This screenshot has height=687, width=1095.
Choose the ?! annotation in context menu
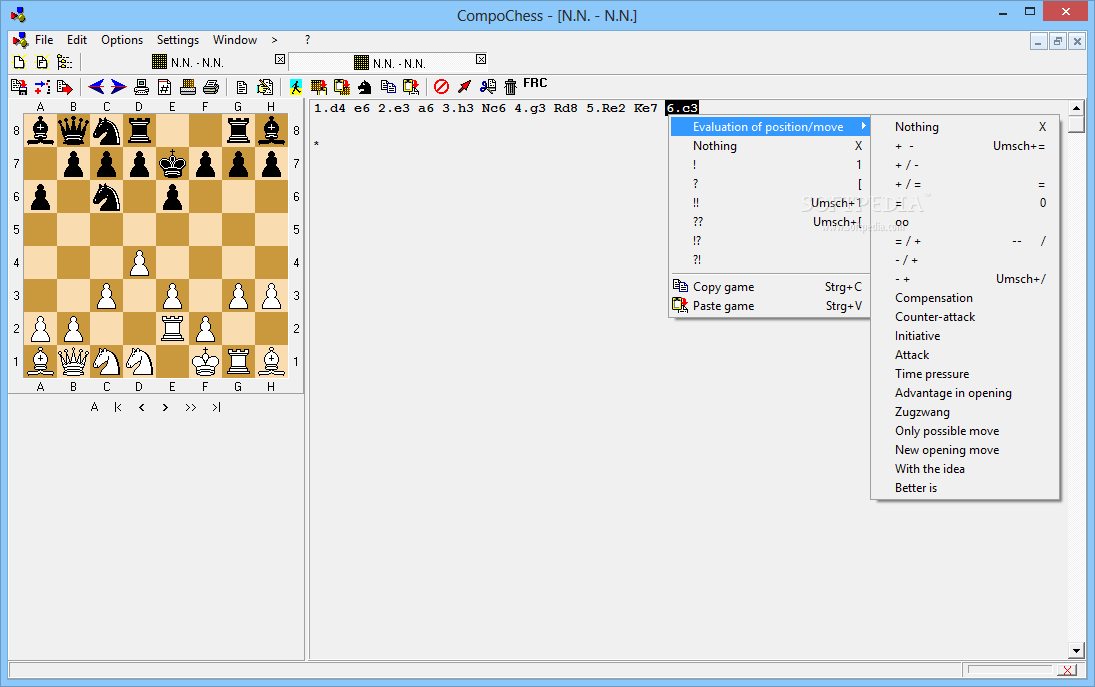coord(770,259)
